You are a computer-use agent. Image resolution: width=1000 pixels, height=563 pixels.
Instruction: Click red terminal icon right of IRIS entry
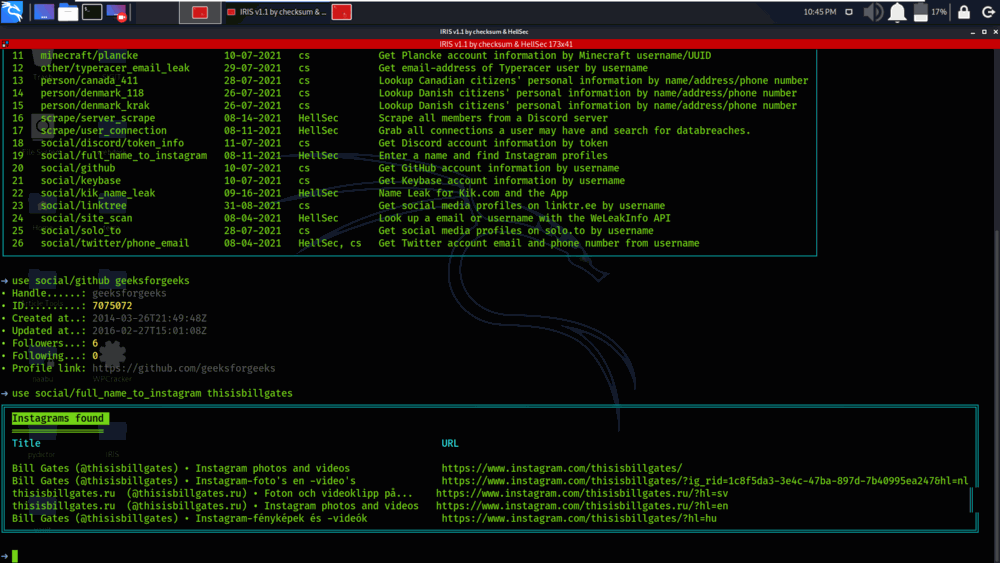(x=342, y=12)
